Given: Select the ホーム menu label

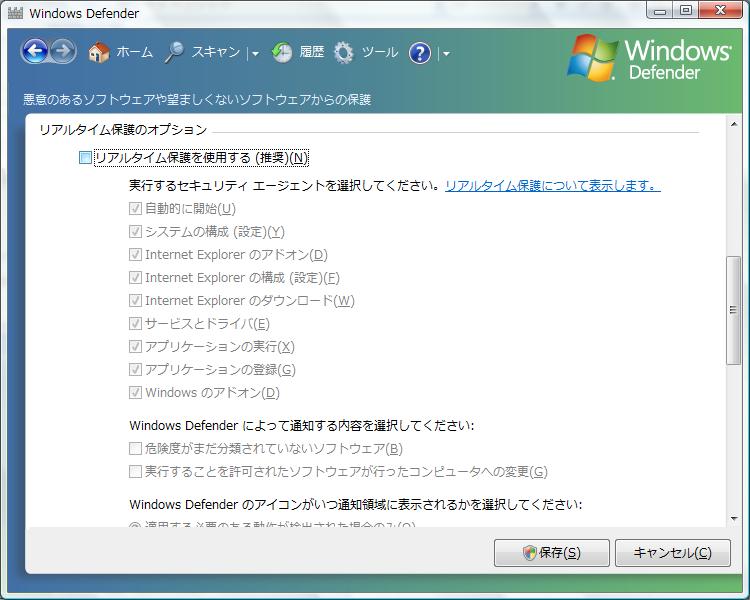Looking at the screenshot, I should (134, 52).
